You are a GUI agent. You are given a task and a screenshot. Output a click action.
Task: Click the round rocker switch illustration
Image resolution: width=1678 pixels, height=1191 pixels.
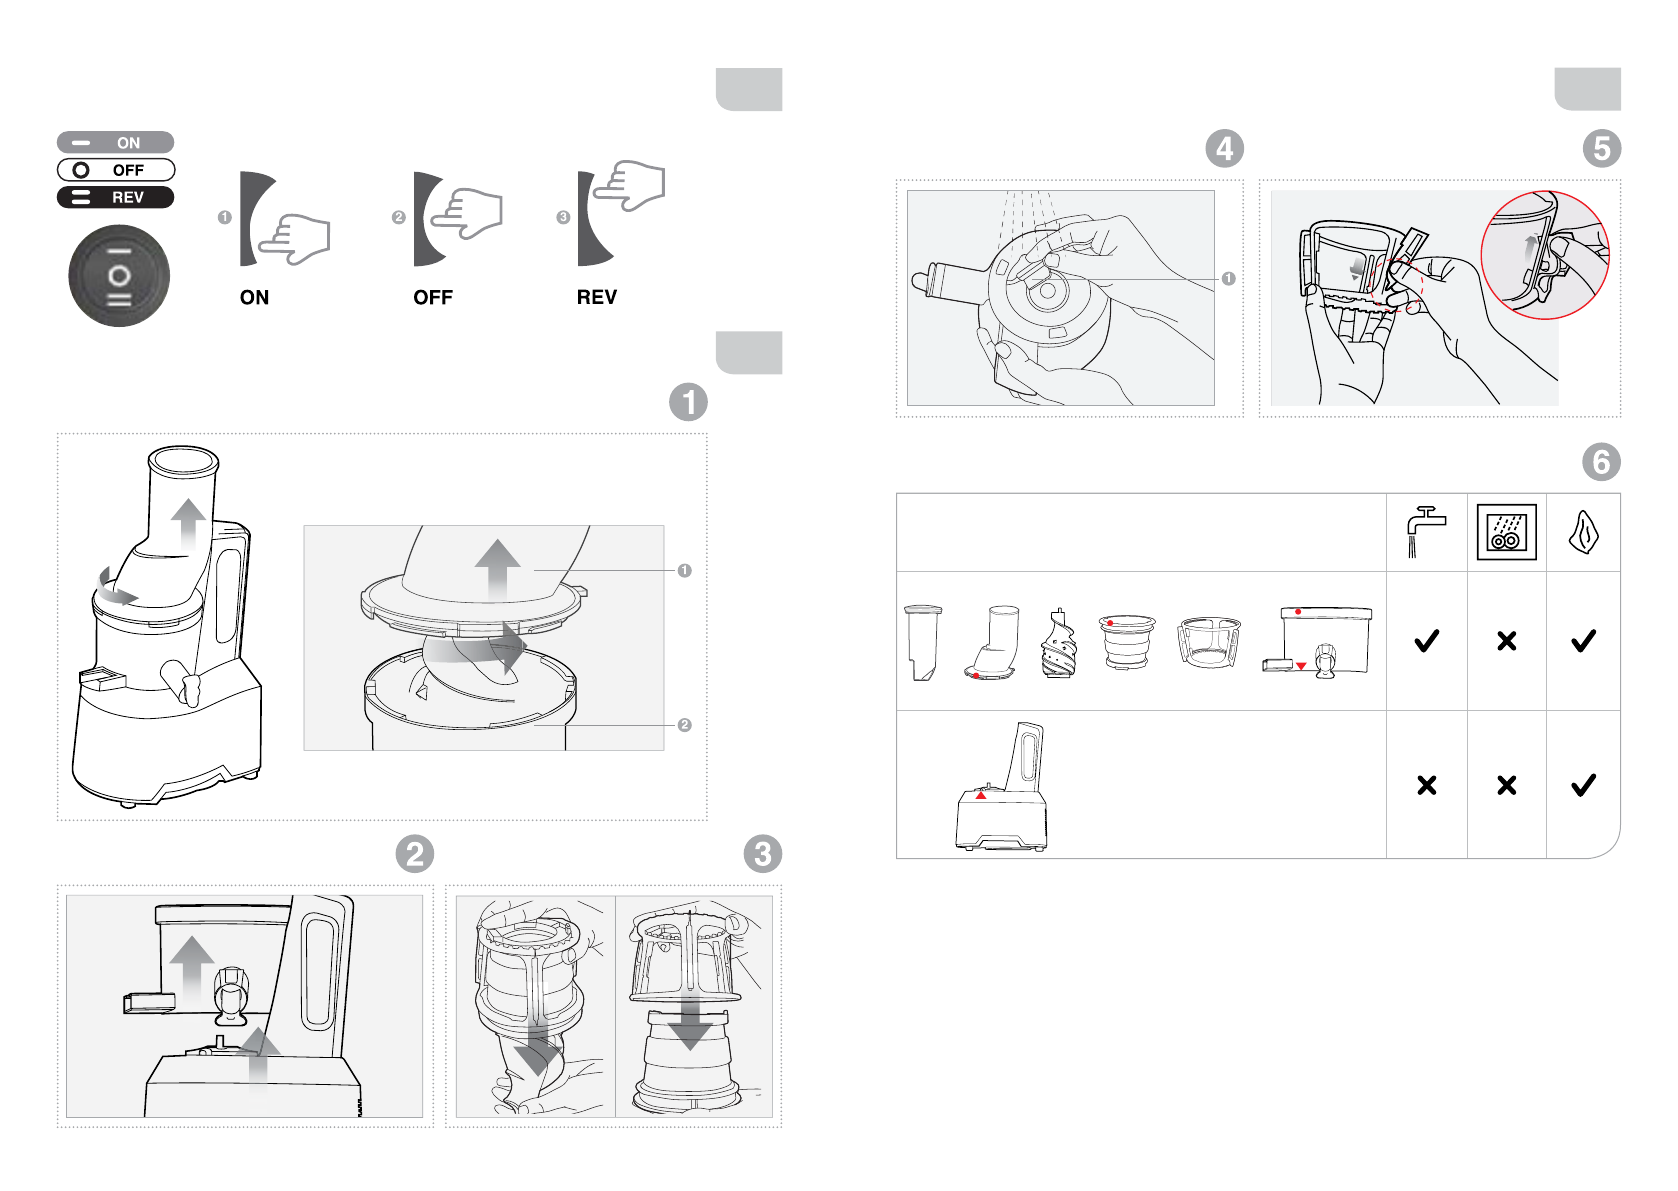[119, 276]
